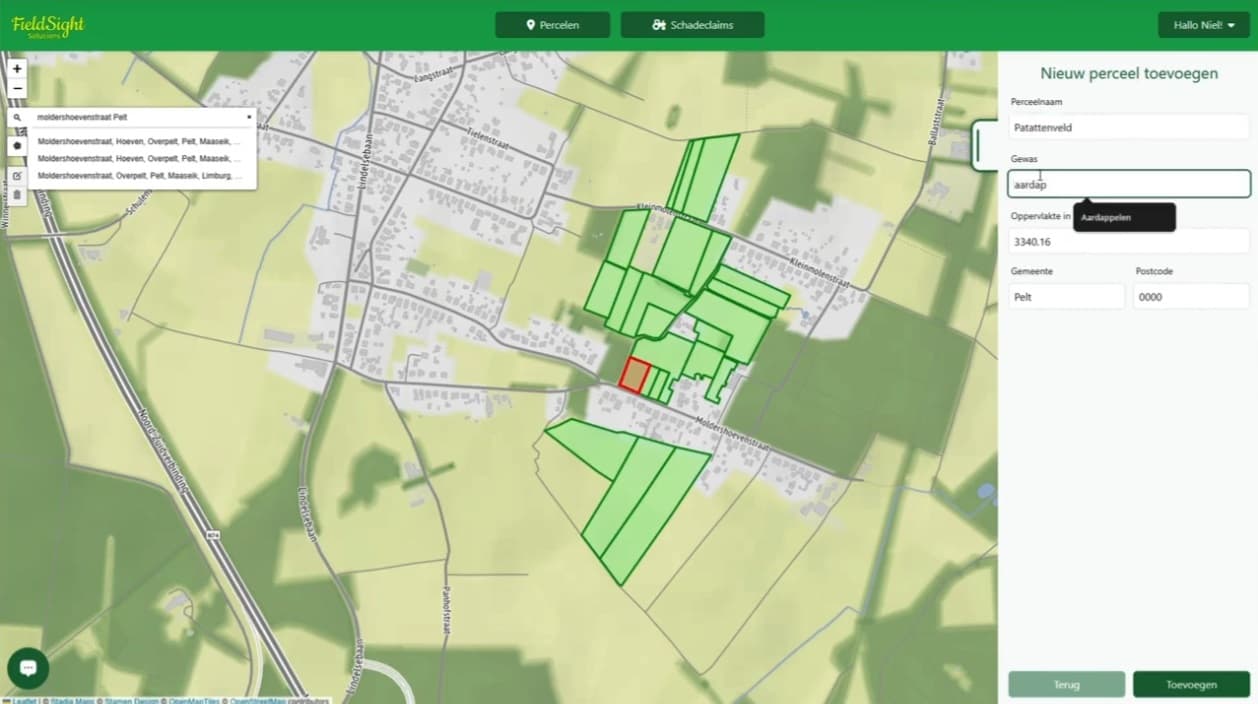
Task: Click the Perceelnaam input field
Action: [1128, 128]
